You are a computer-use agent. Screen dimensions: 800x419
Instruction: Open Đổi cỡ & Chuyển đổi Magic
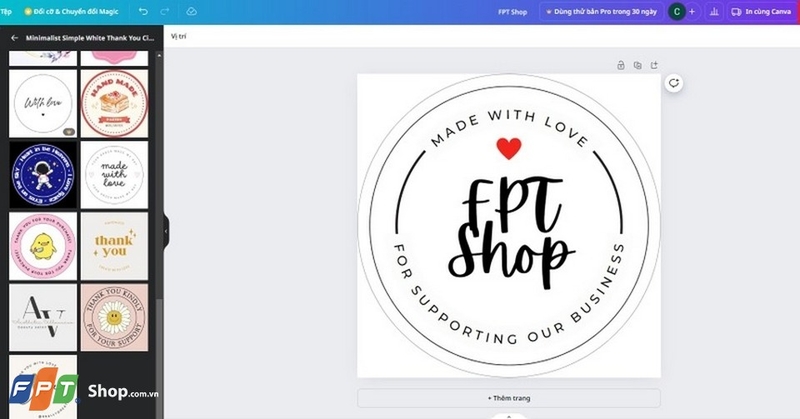(x=71, y=11)
